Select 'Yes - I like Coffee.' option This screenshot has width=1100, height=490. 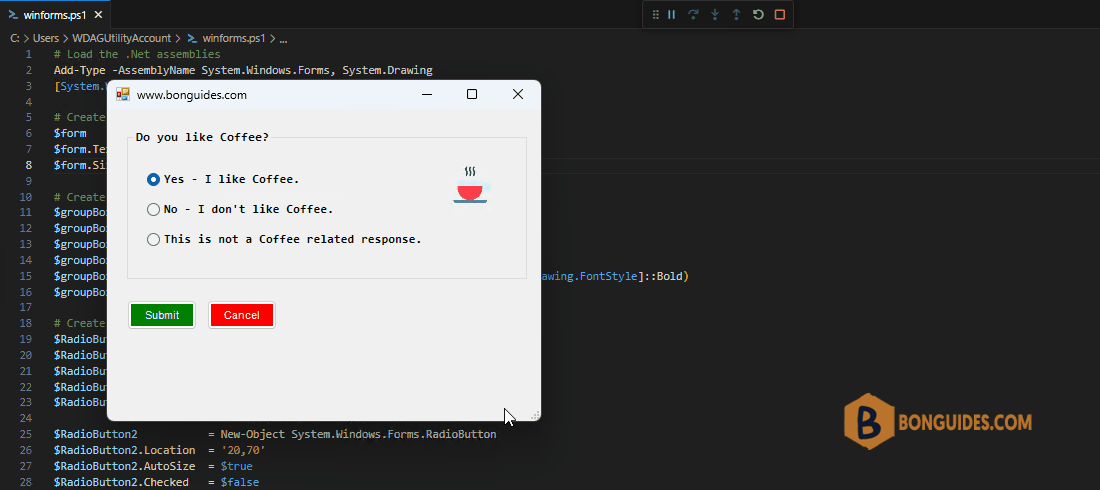(x=223, y=180)
